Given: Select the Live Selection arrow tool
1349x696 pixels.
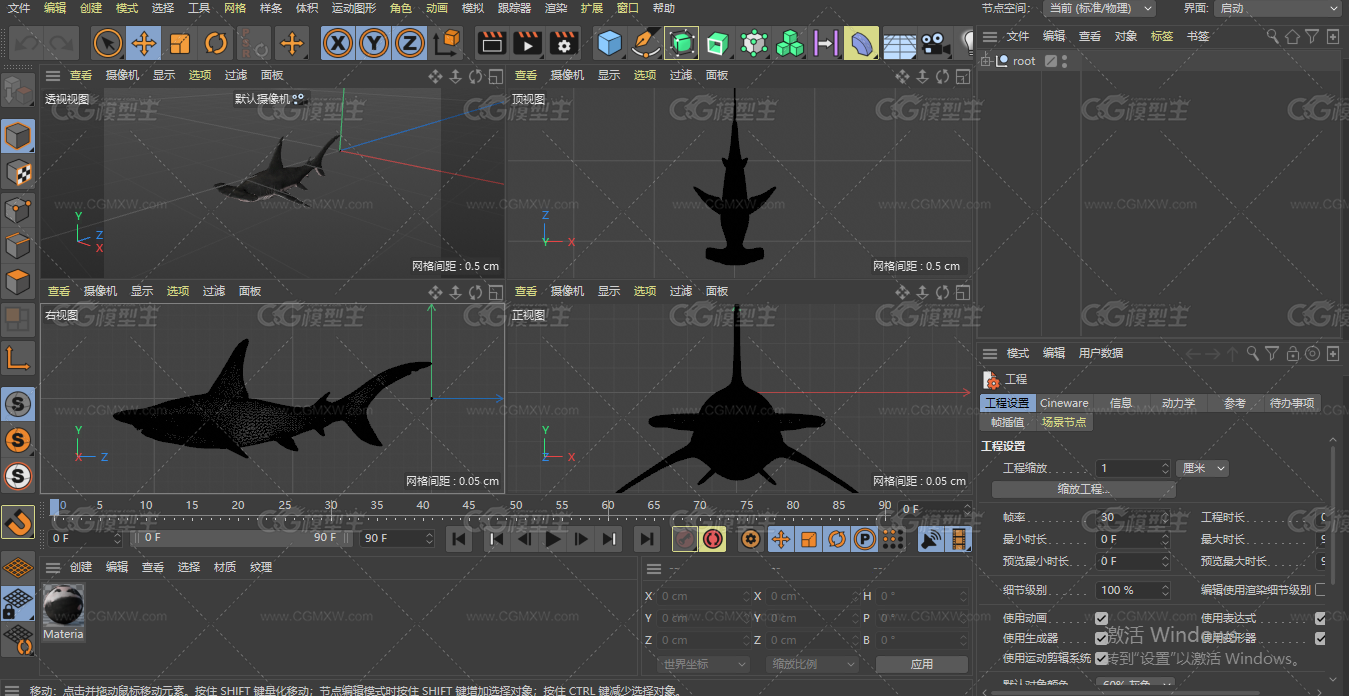Looking at the screenshot, I should tap(108, 43).
